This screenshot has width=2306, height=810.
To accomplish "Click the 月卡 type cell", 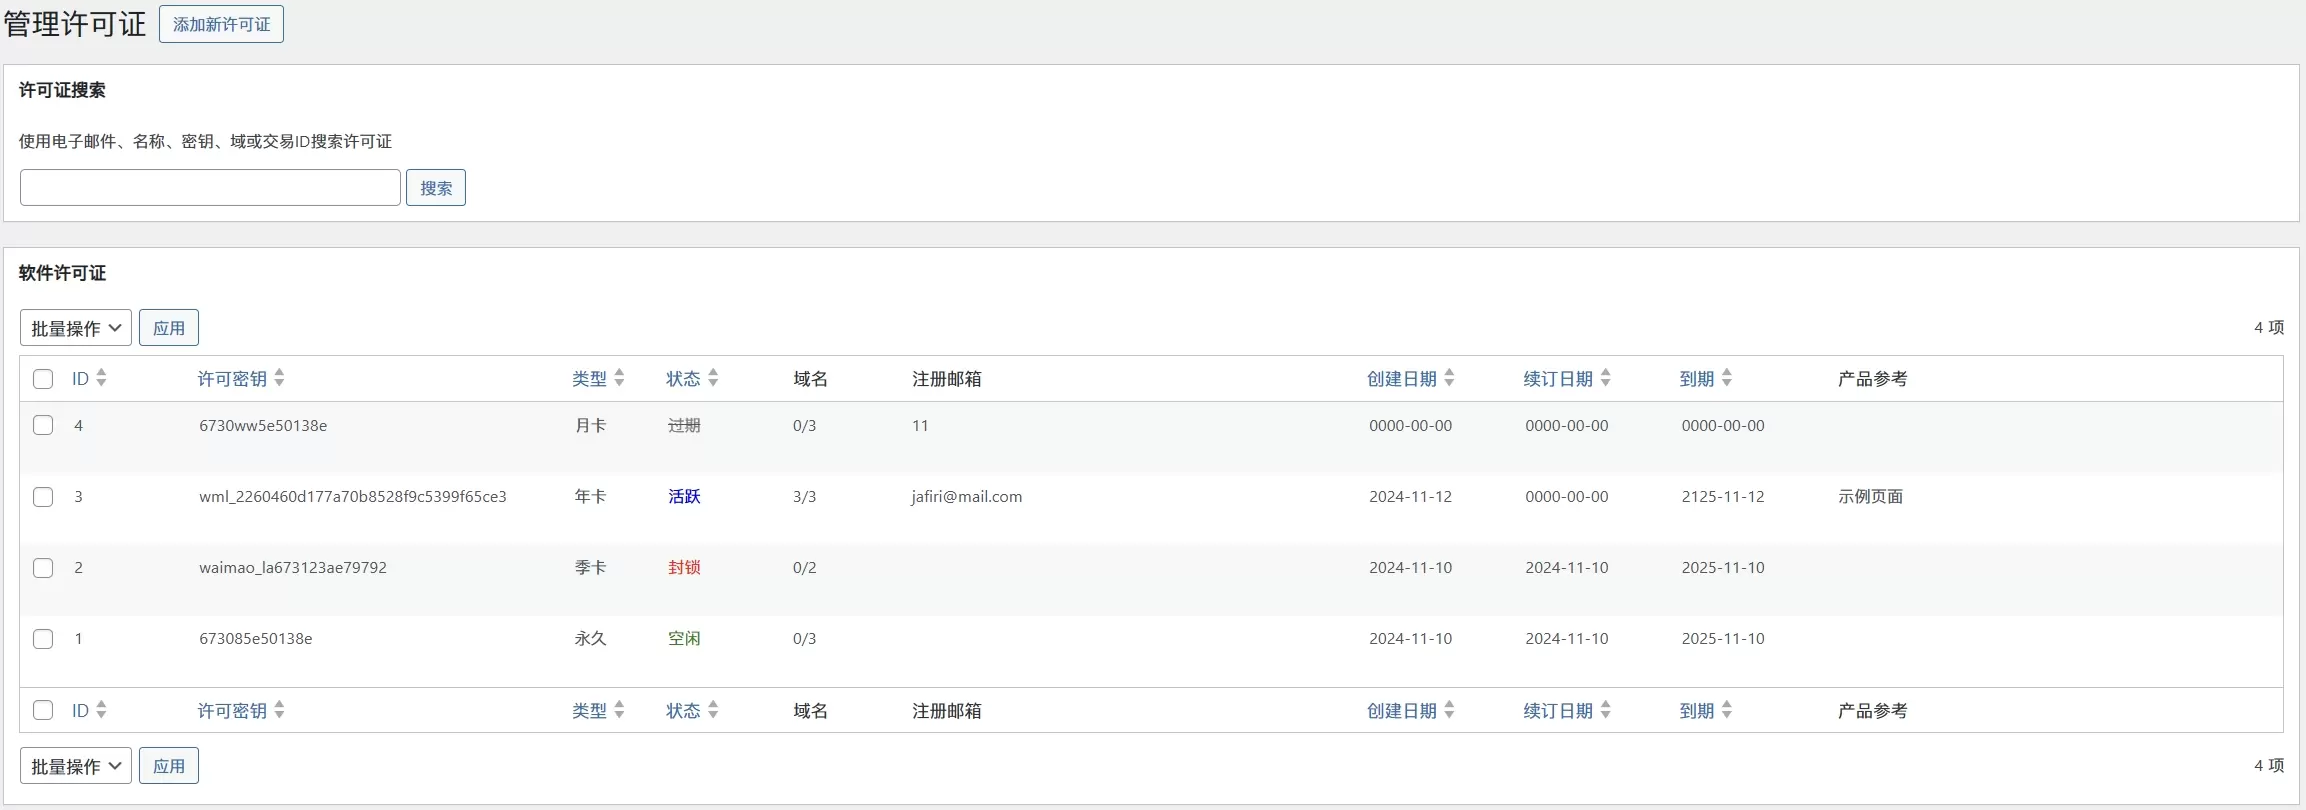I will [x=590, y=426].
